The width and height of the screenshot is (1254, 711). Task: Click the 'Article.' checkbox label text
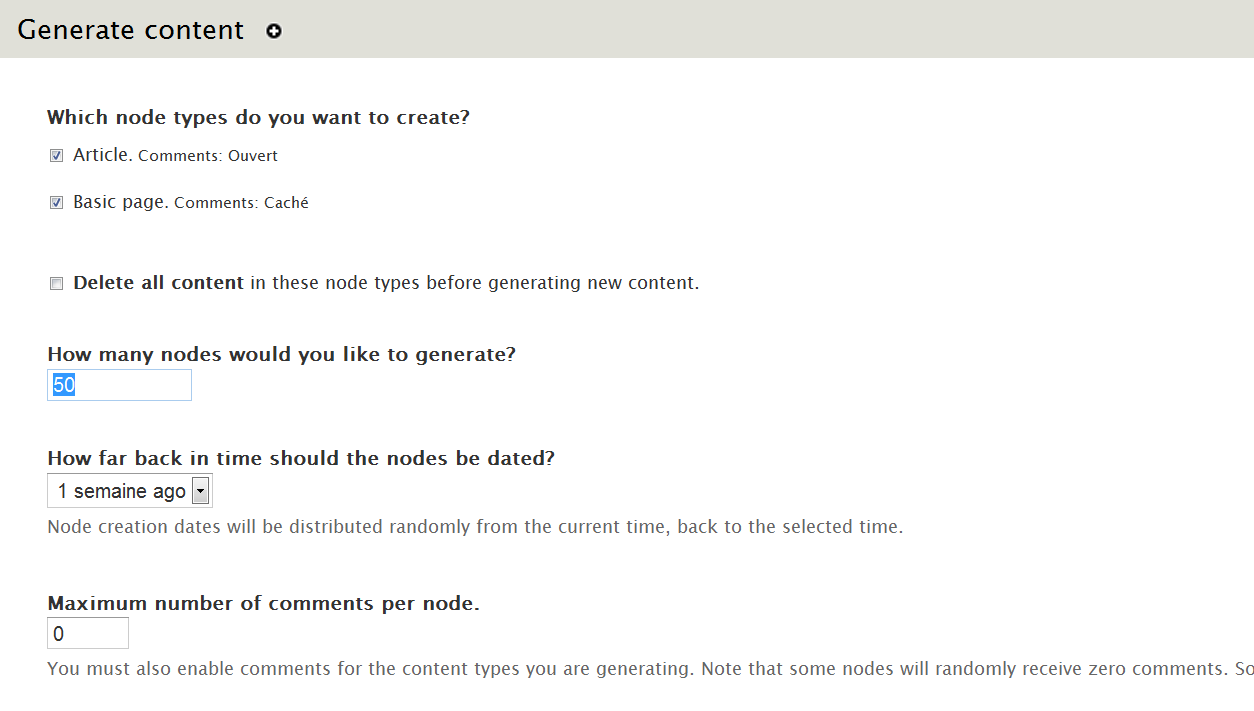coord(102,155)
